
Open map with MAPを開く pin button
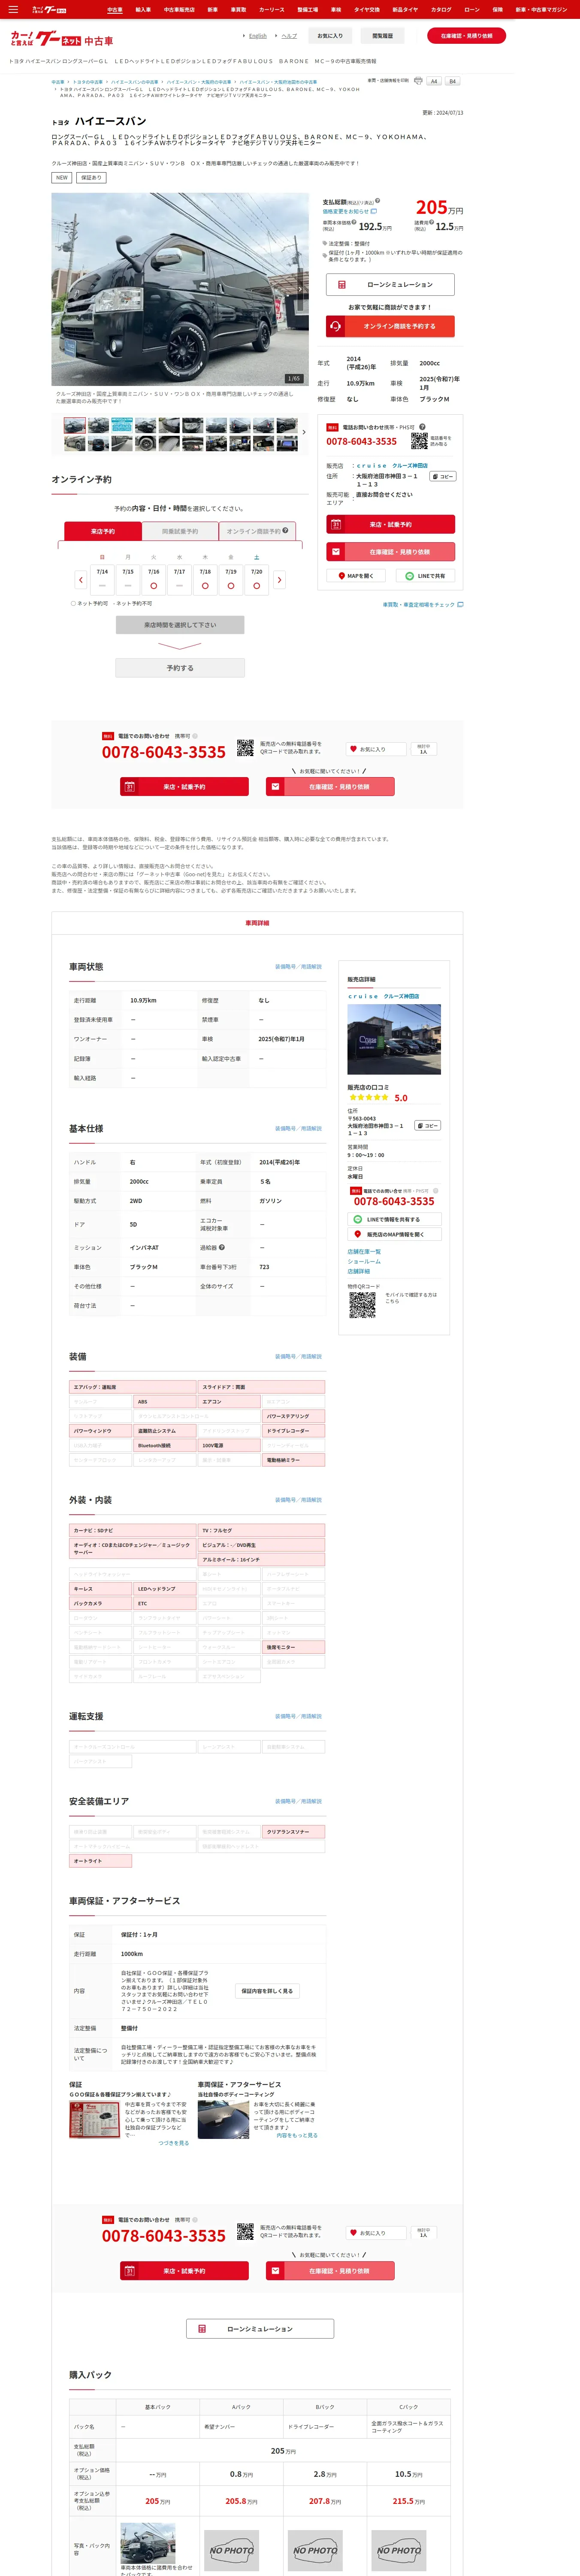(355, 576)
